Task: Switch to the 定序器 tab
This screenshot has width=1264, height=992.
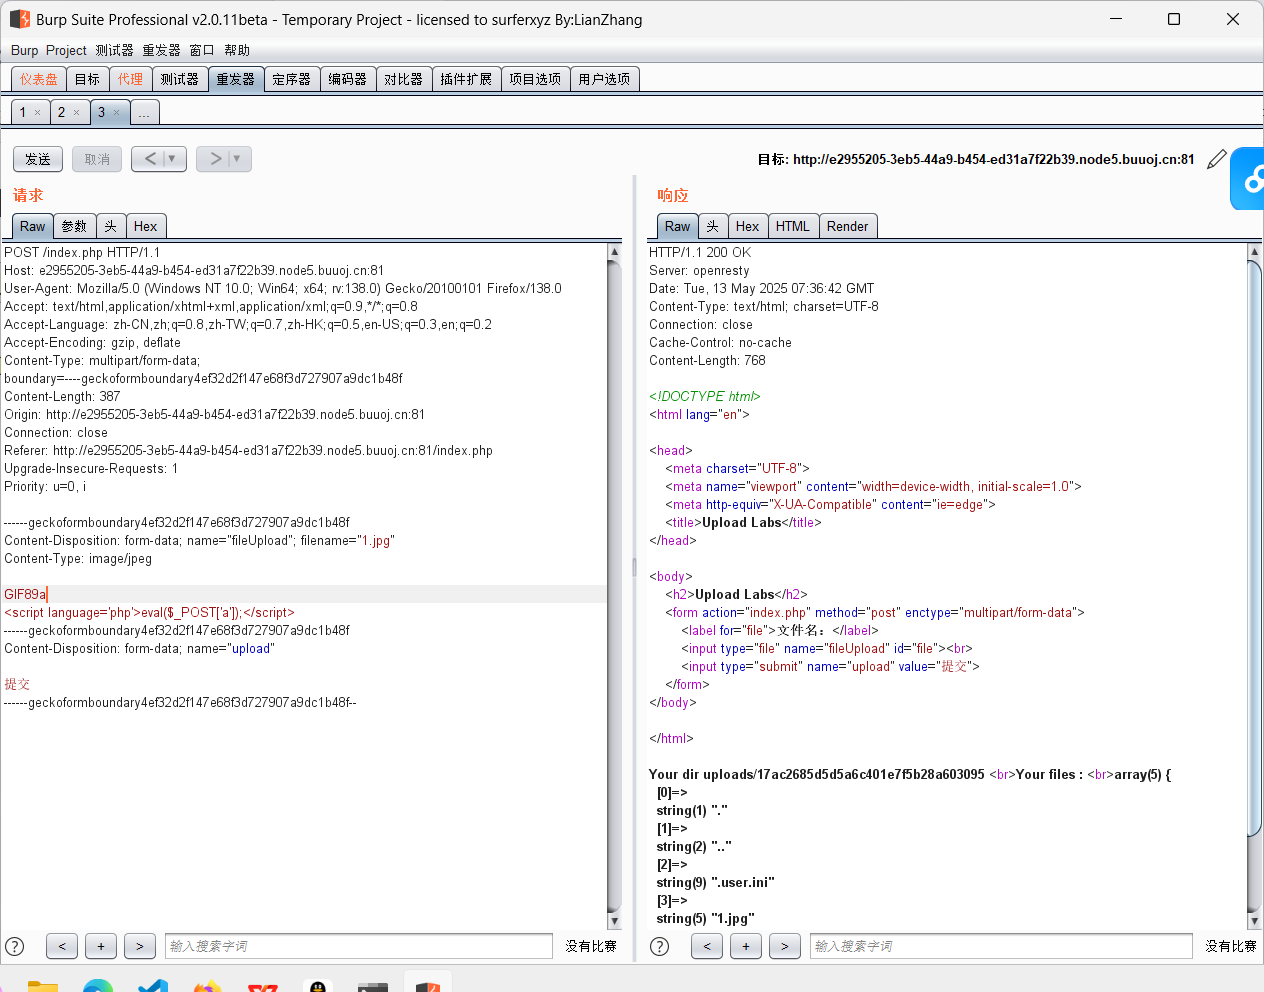Action: pyautogui.click(x=292, y=79)
